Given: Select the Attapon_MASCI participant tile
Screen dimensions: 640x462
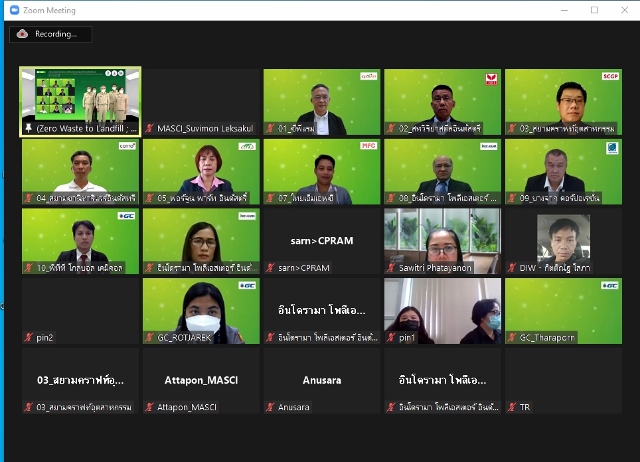Looking at the screenshot, I should [x=201, y=380].
